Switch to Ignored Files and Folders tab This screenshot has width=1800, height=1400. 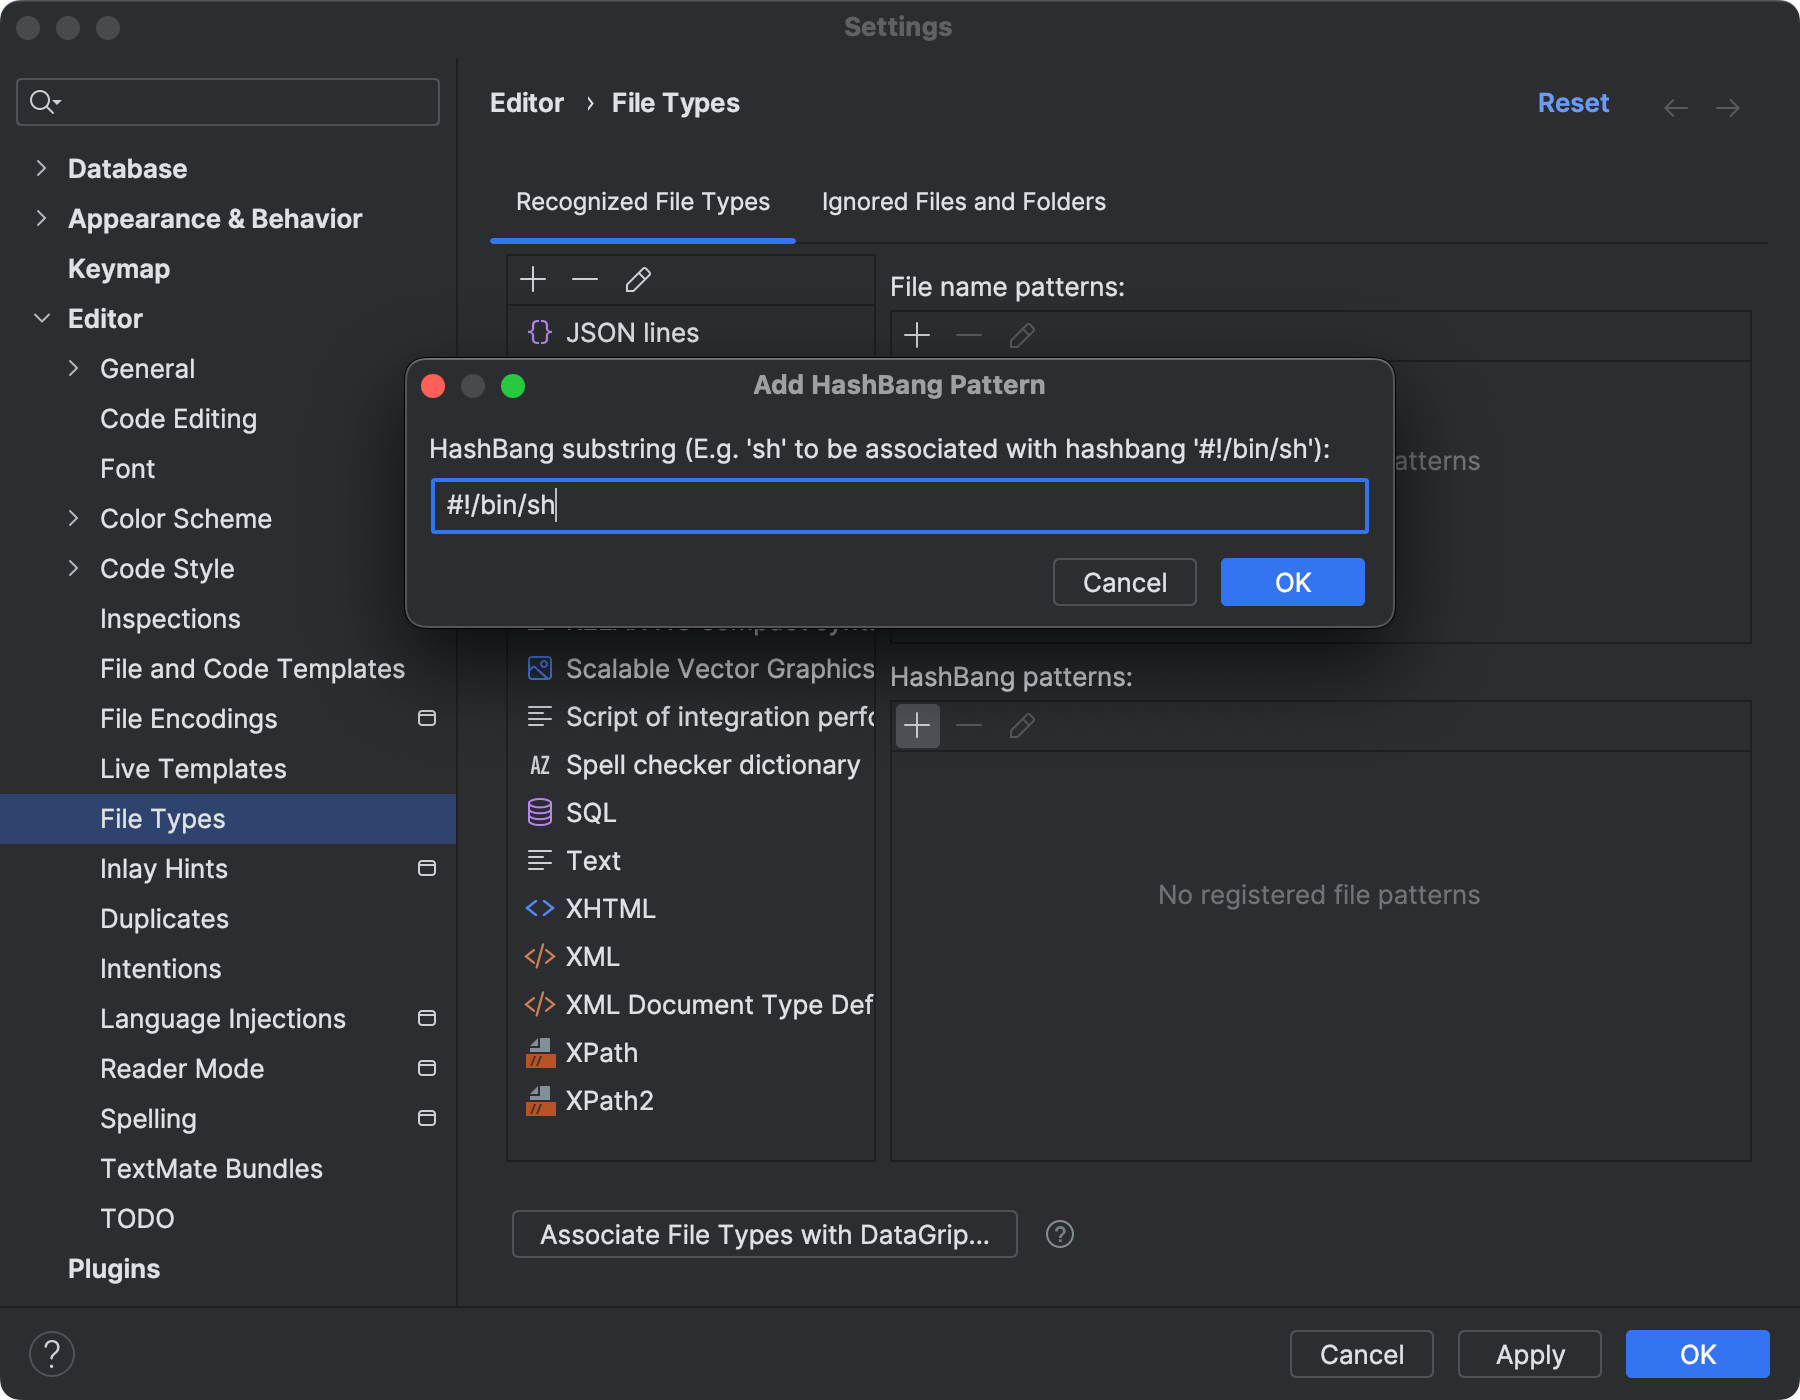coord(963,201)
